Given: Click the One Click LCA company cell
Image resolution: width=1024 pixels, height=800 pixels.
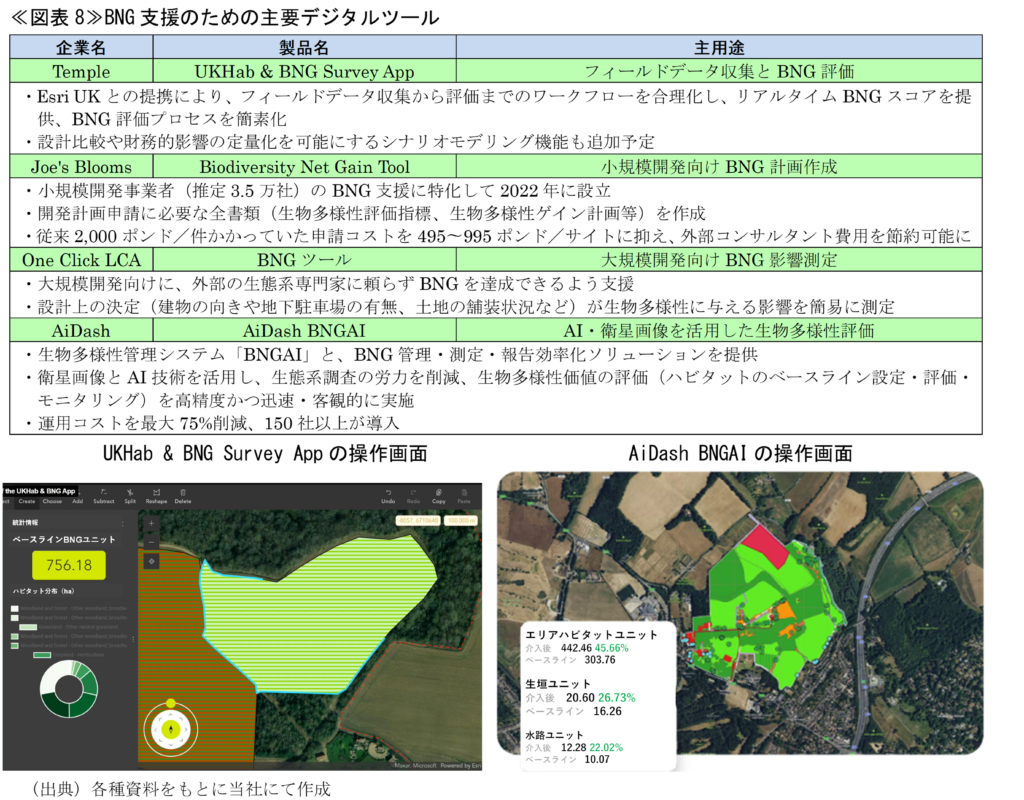Looking at the screenshot, I should tap(81, 260).
